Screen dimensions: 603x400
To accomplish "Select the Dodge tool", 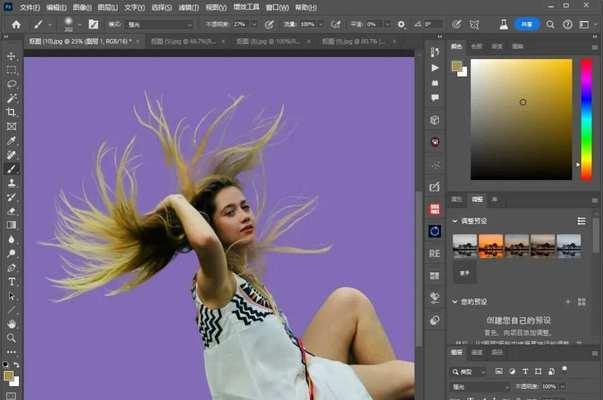I will click(11, 253).
